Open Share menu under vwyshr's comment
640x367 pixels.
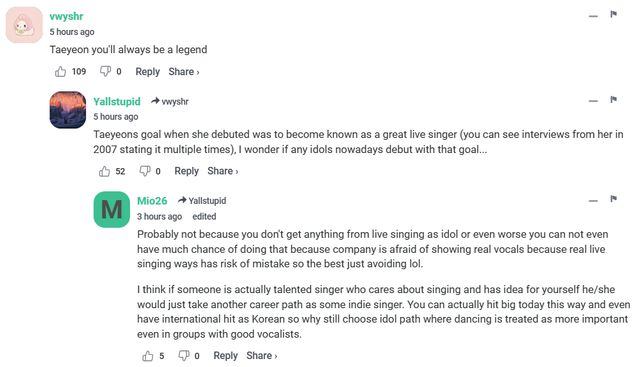(184, 72)
